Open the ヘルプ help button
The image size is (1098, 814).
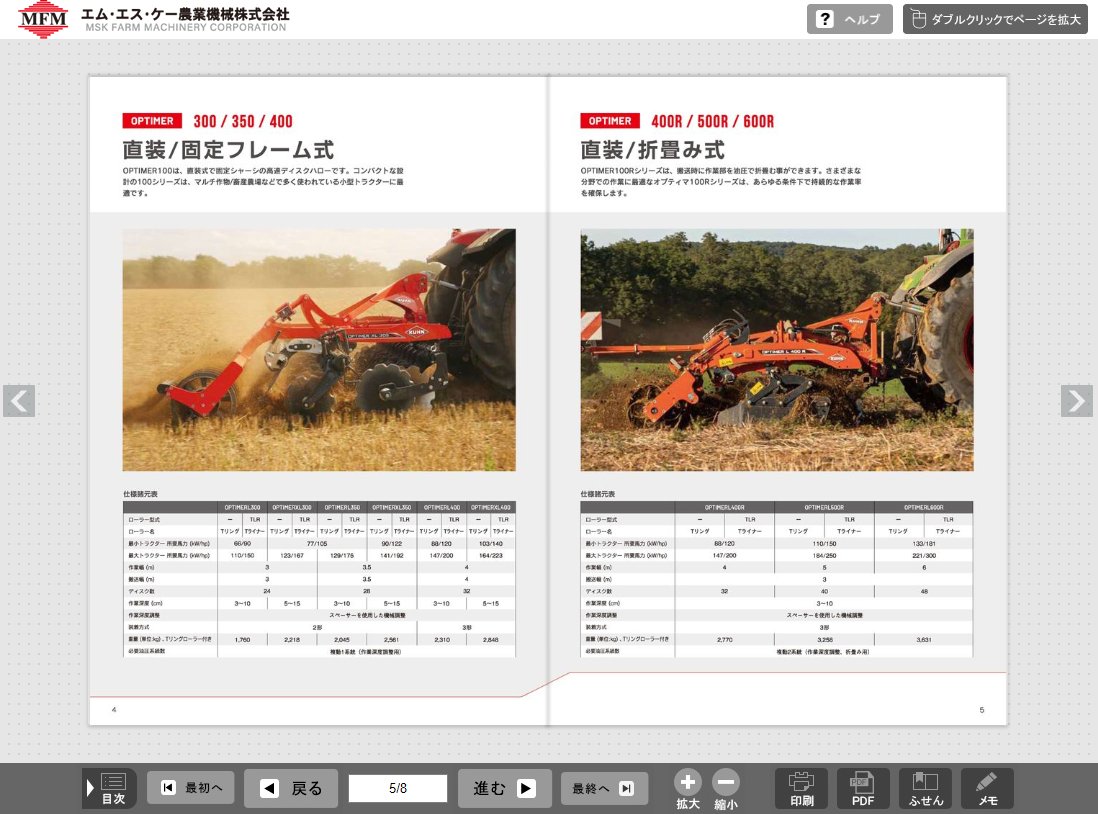pyautogui.click(x=849, y=19)
